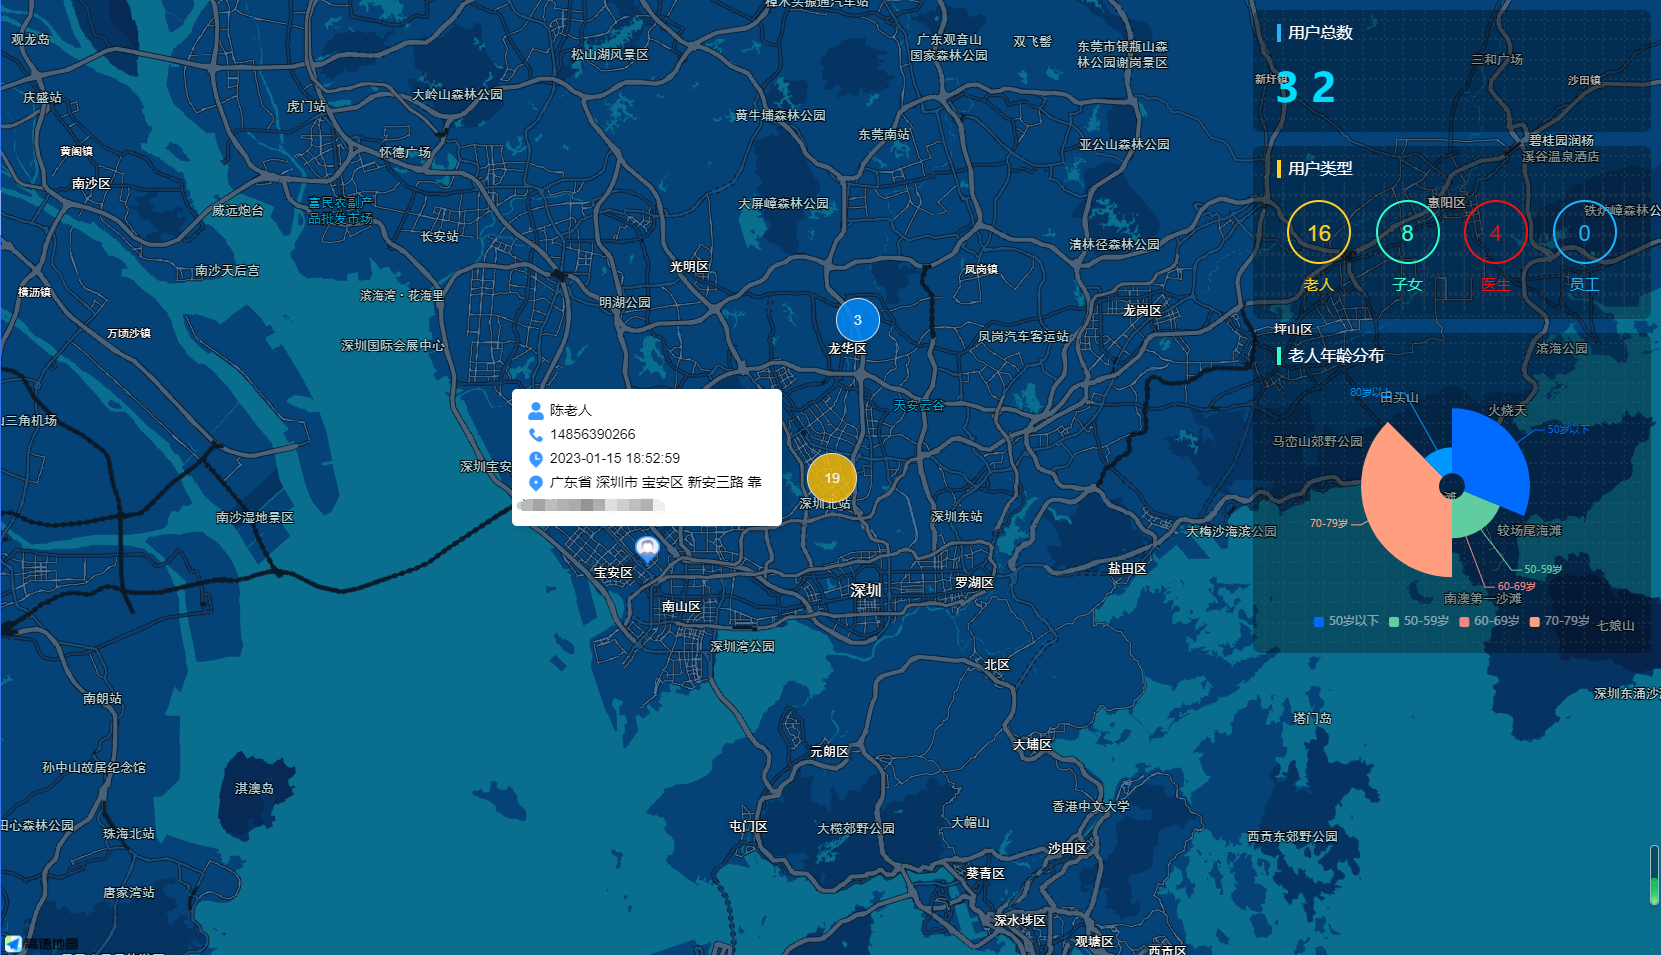
Task: Select the blue 员工 circle showing 0
Action: [x=1584, y=233]
